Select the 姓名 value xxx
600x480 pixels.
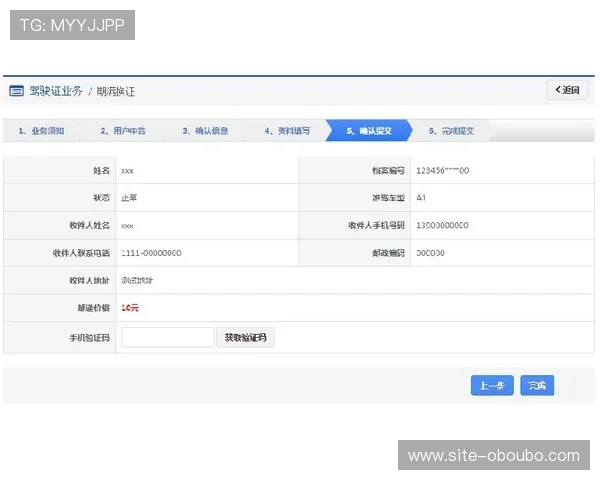click(127, 171)
